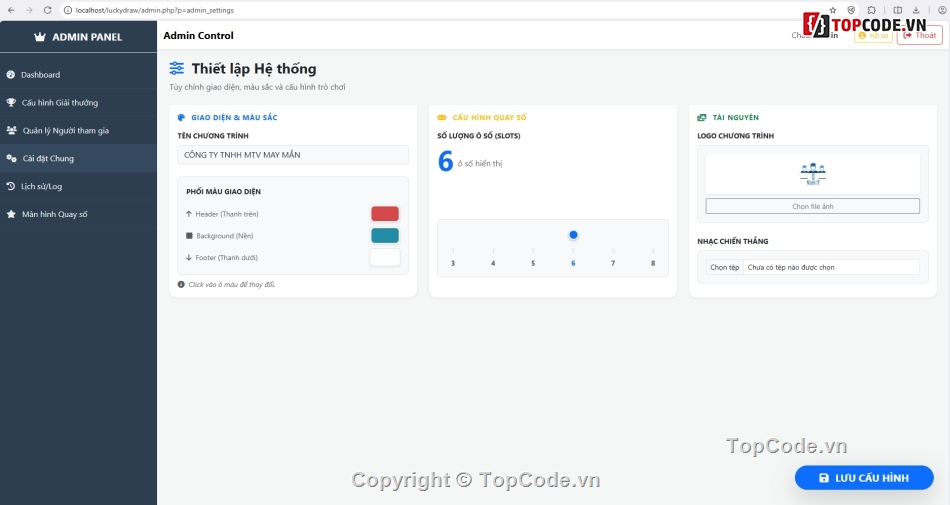The height and width of the screenshot is (505, 950).
Task: Reload the page with browser refresh icon
Action: click(47, 10)
